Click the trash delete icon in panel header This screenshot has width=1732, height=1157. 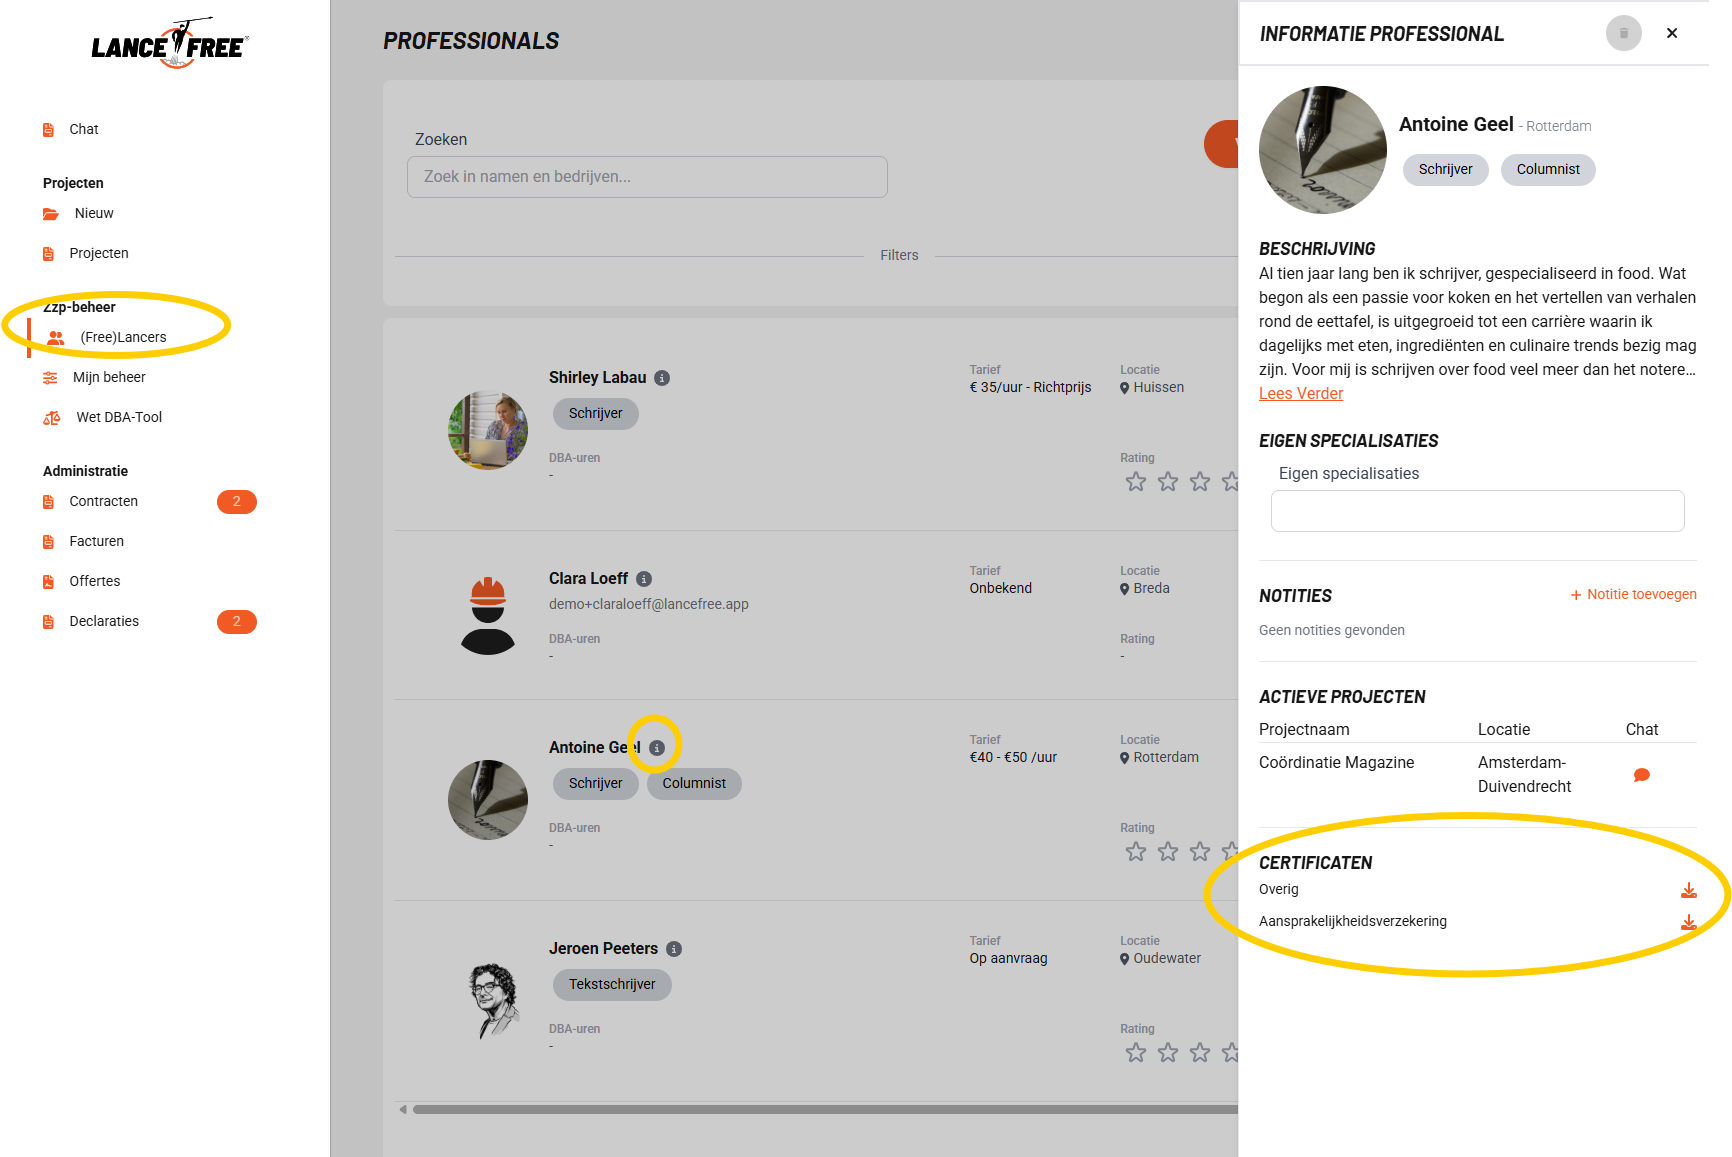click(1623, 33)
